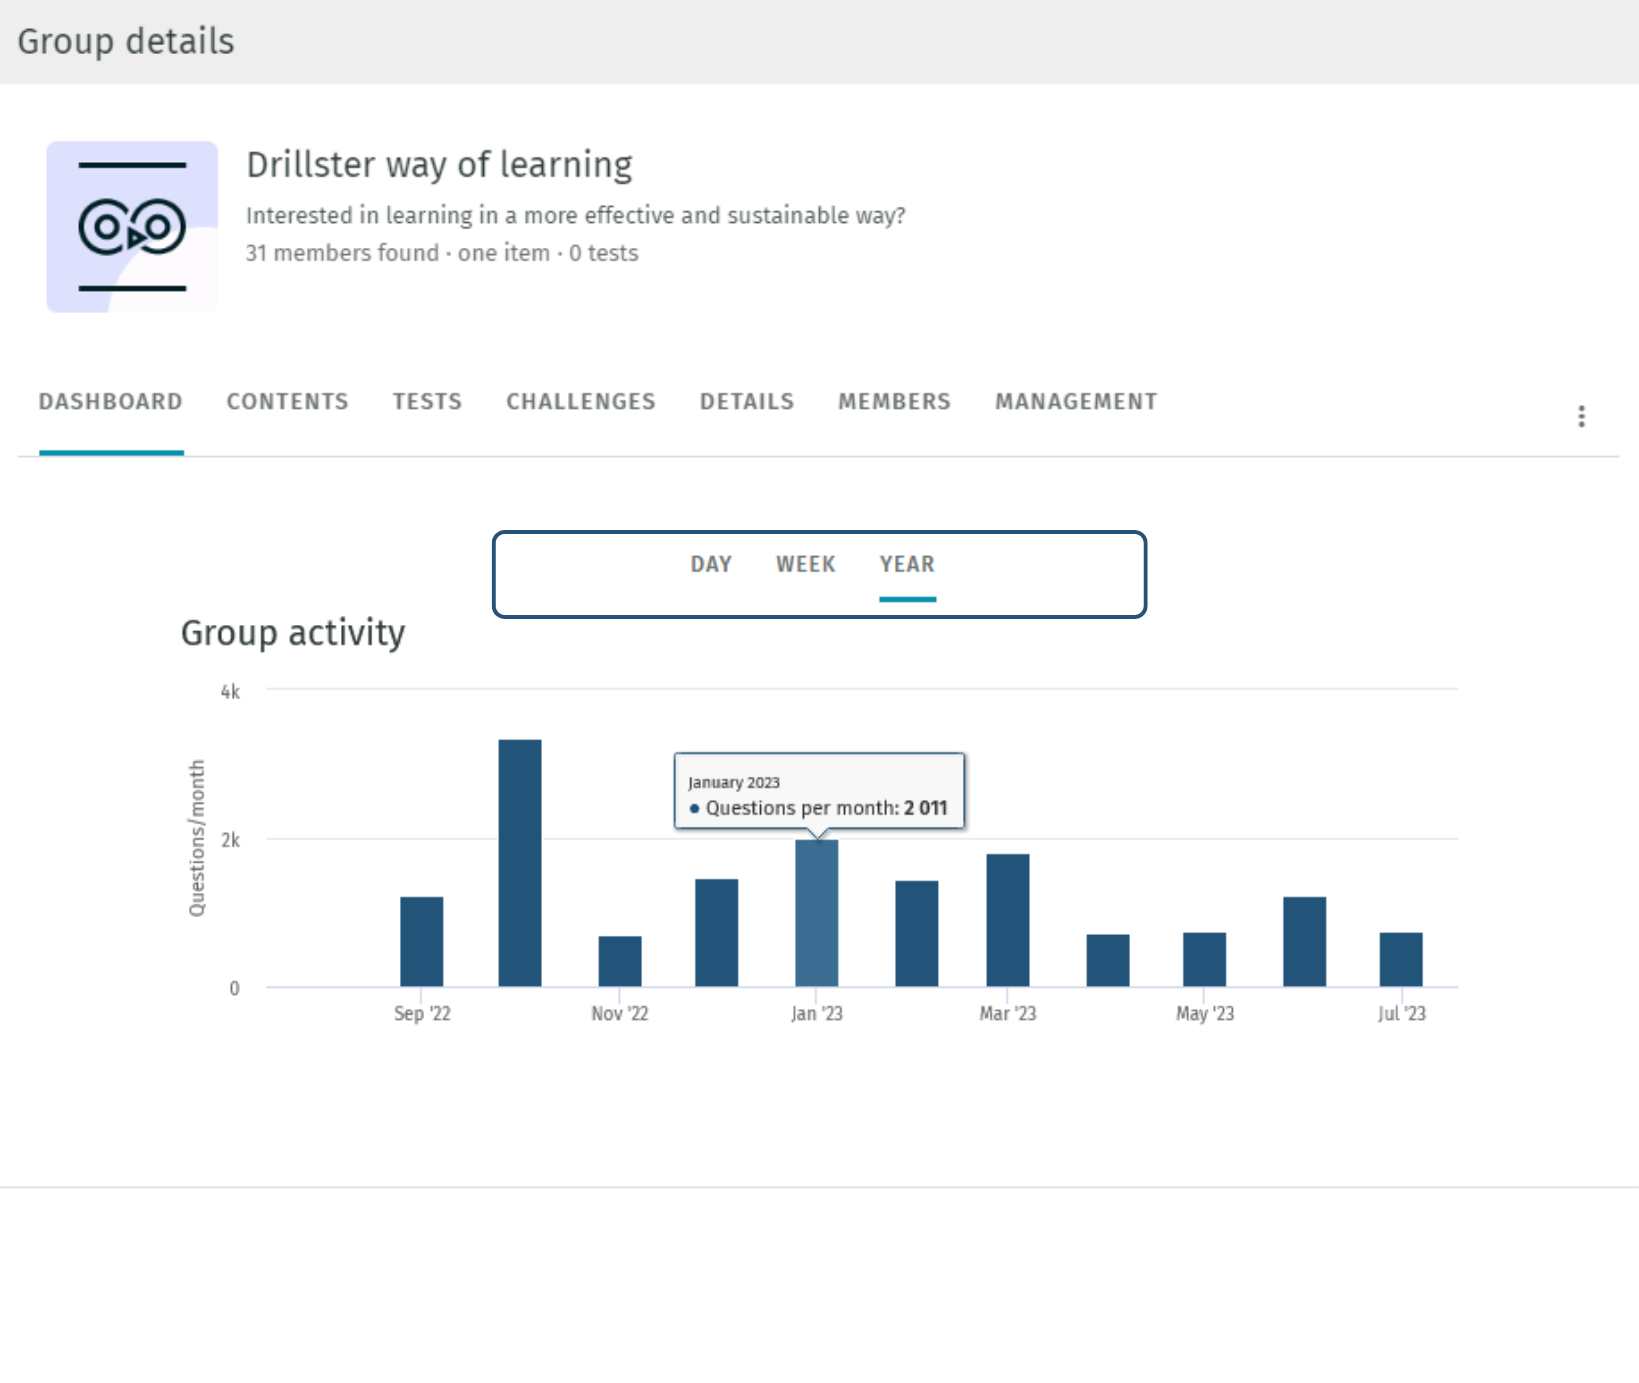Screen dimensions: 1639x1383
Task: Click the December 2022 bar
Action: click(717, 933)
